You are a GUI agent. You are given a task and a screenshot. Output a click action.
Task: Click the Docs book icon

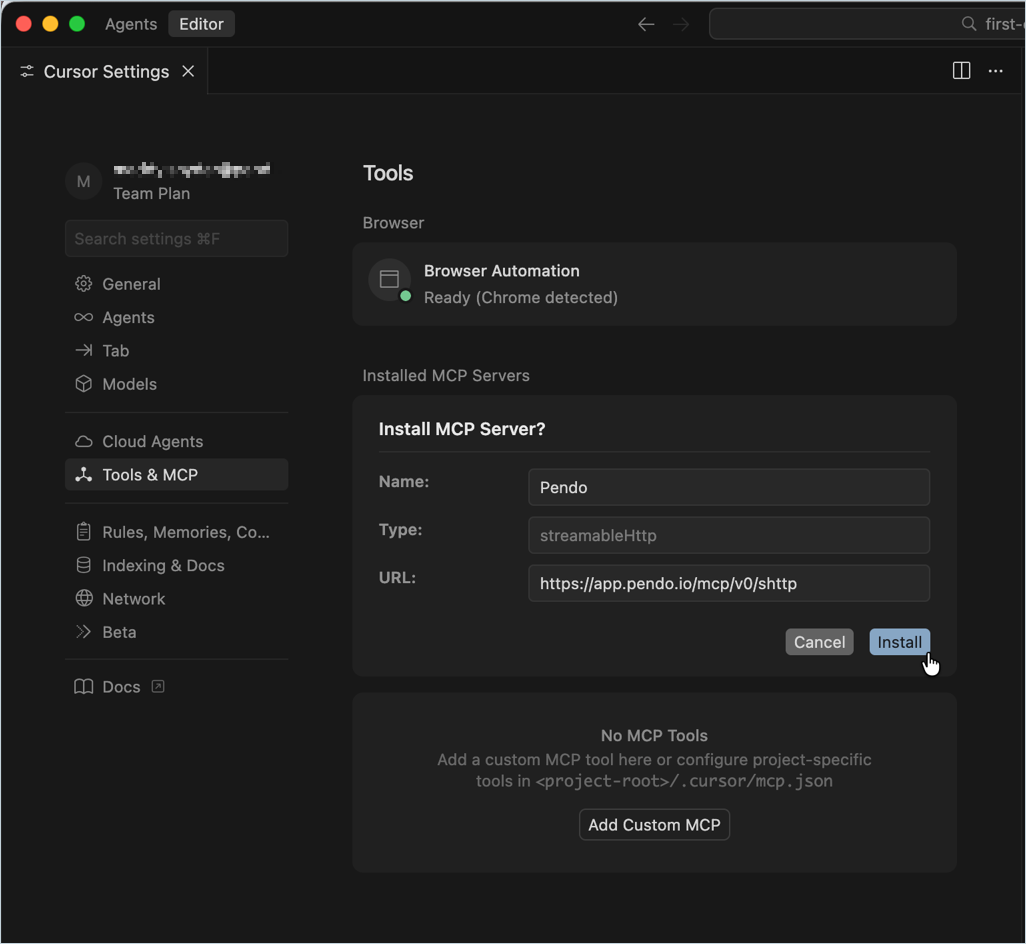pyautogui.click(x=84, y=687)
